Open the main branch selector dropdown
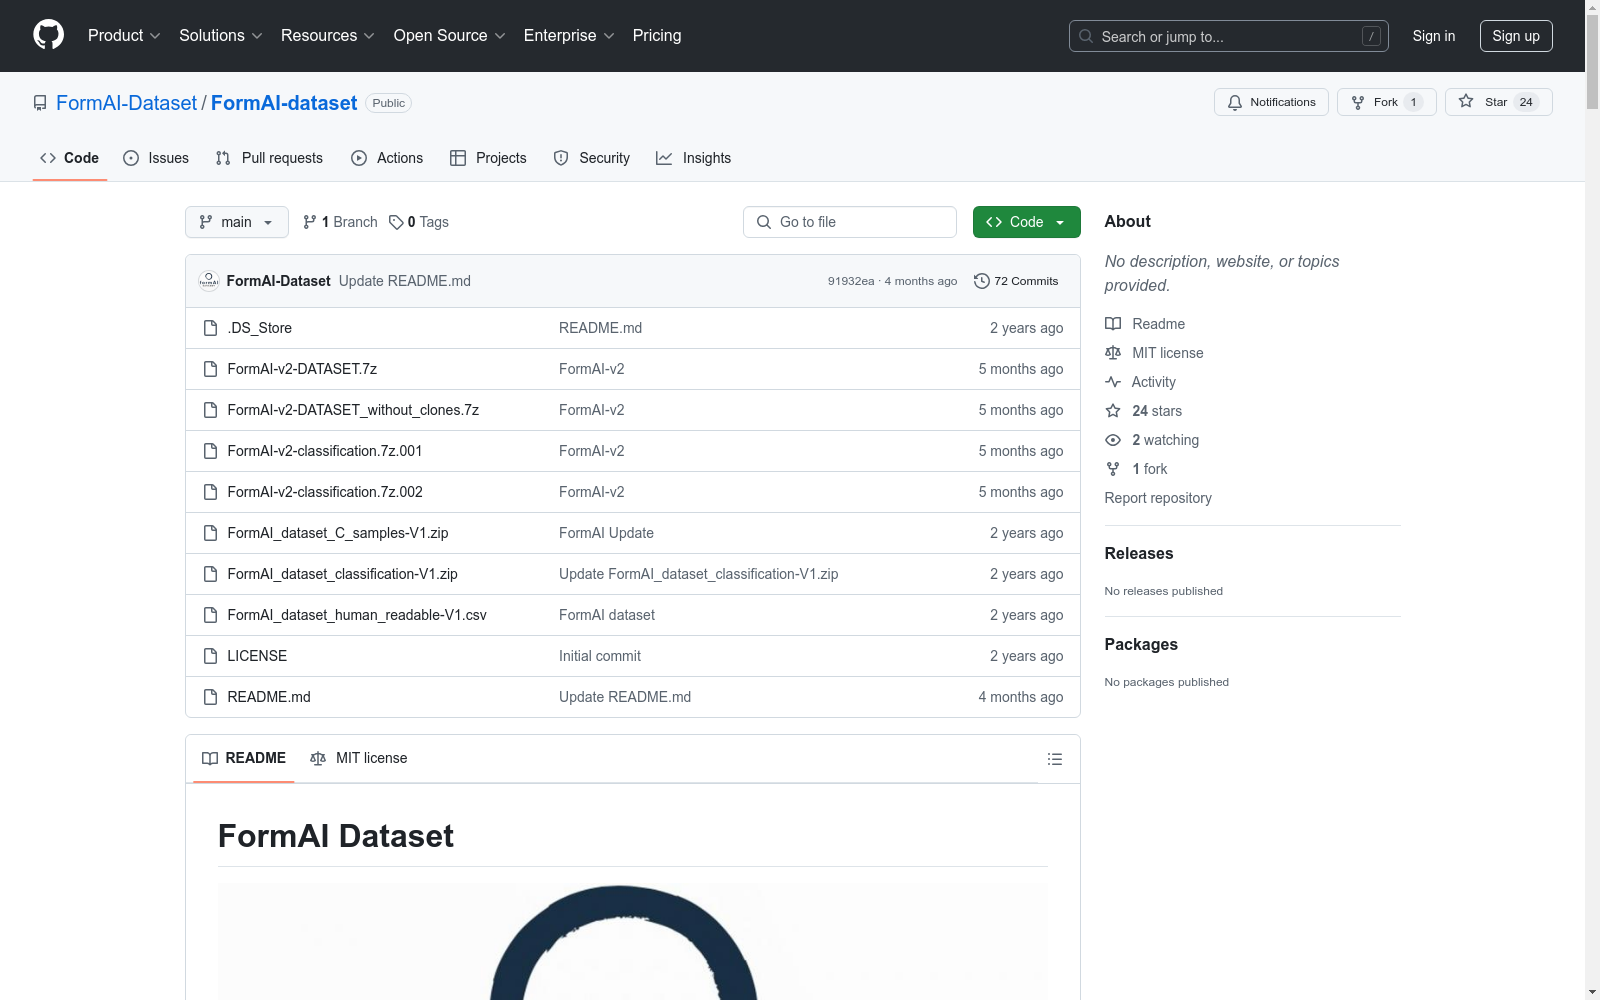The height and width of the screenshot is (1000, 1600). pyautogui.click(x=237, y=222)
